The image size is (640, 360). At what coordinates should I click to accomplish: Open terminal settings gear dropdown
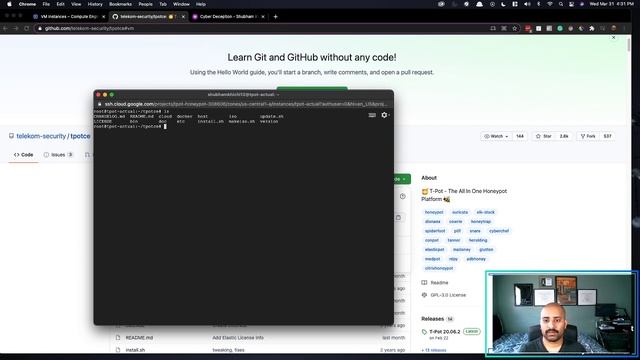point(385,115)
